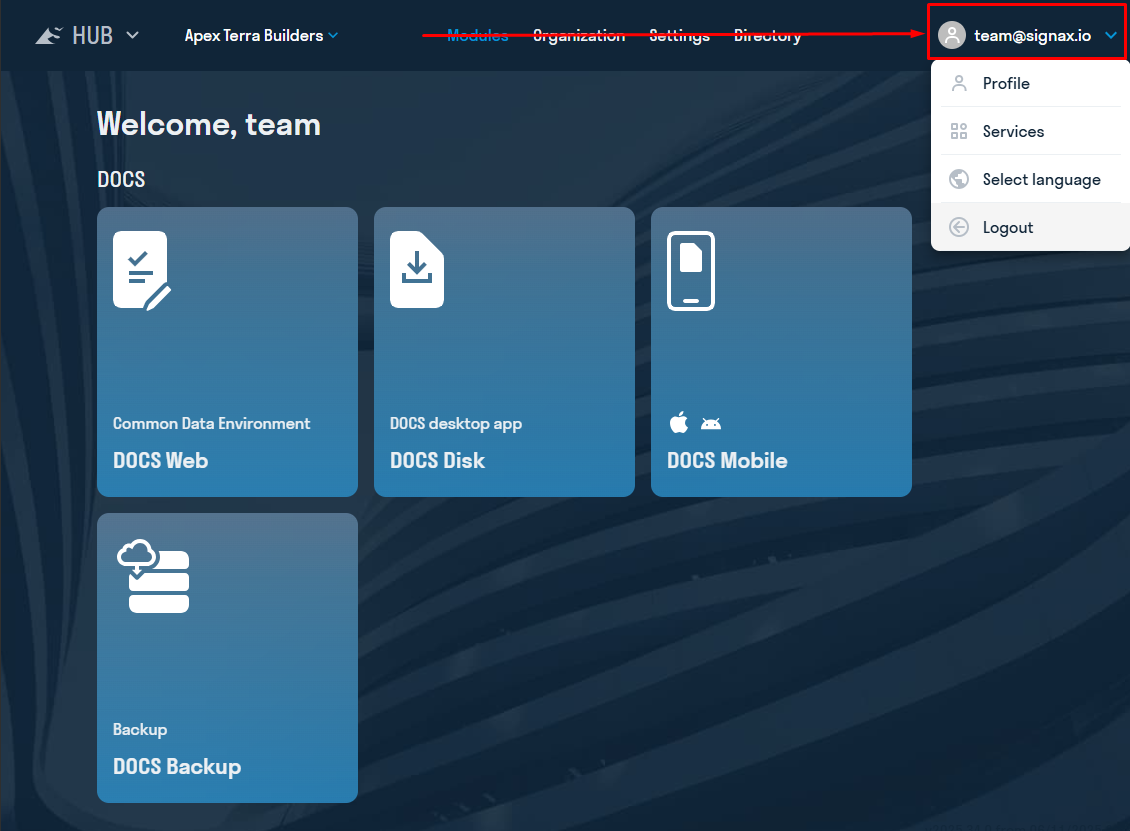
Task: Choose Select language menu entry
Action: click(x=1030, y=179)
